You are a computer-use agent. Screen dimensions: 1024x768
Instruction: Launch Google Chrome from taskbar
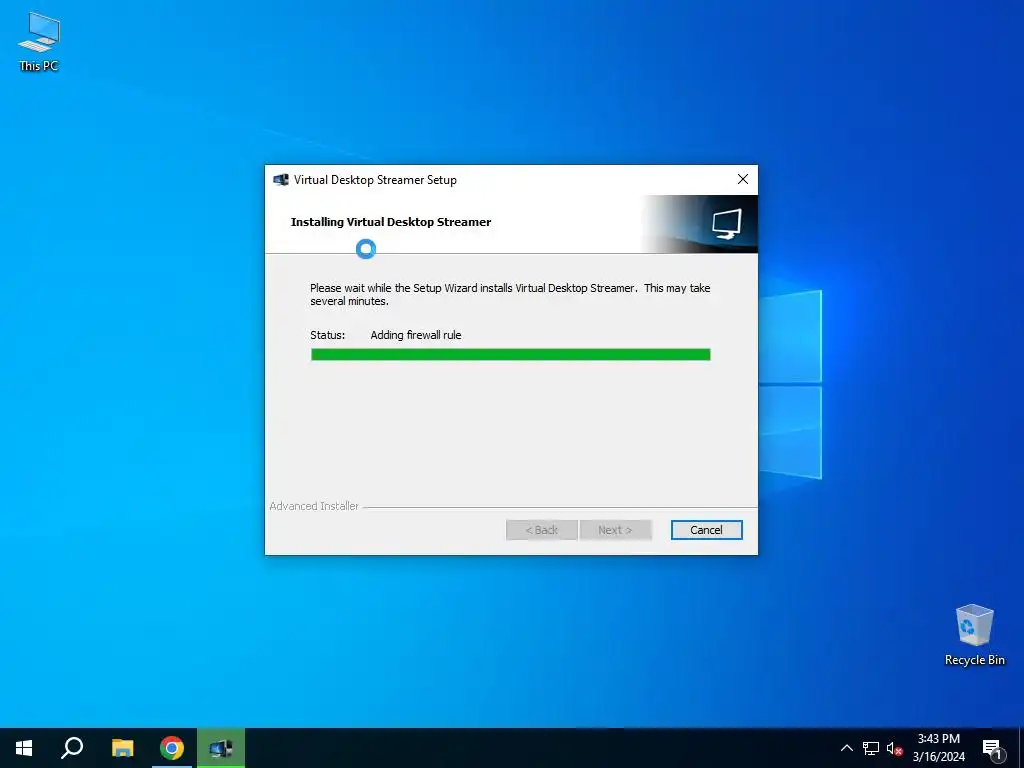tap(172, 748)
